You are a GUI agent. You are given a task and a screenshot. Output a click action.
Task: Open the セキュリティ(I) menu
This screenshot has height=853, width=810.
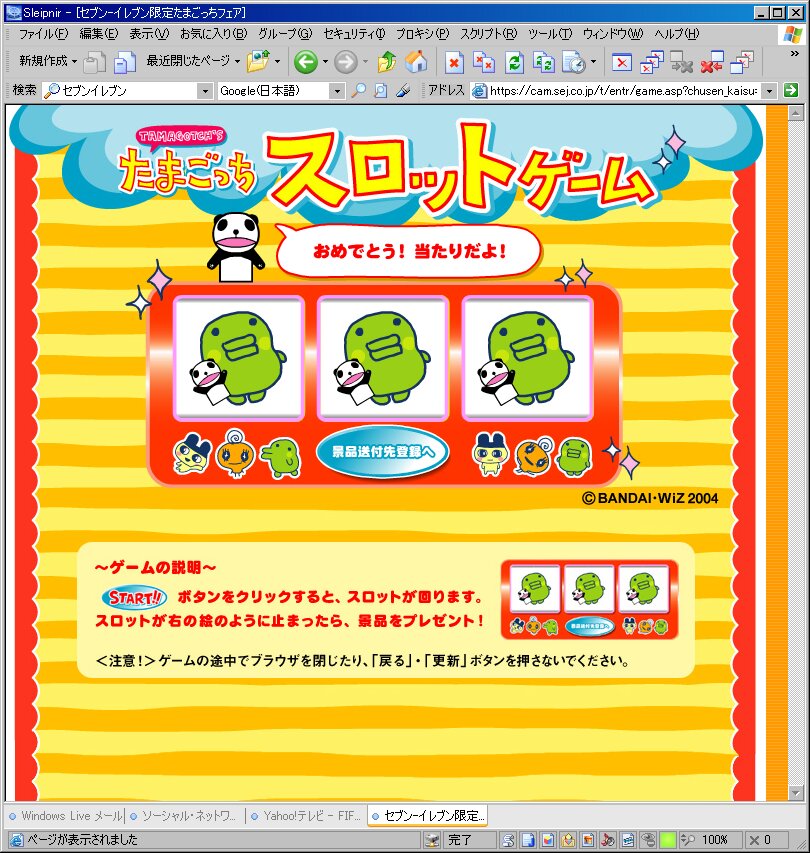[x=354, y=34]
